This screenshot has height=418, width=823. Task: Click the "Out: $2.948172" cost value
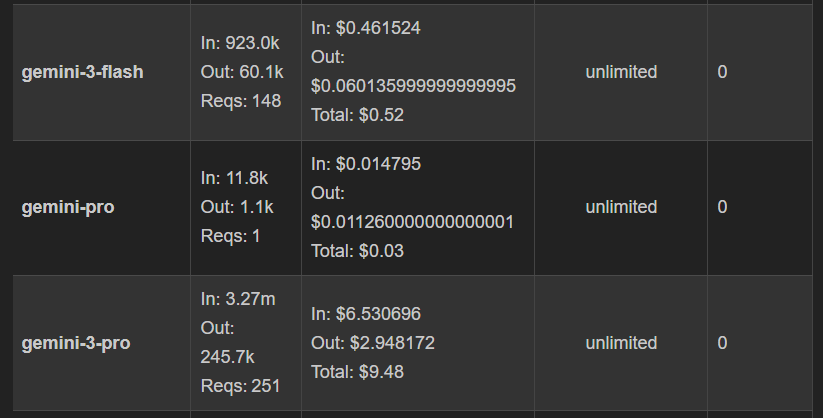point(373,343)
